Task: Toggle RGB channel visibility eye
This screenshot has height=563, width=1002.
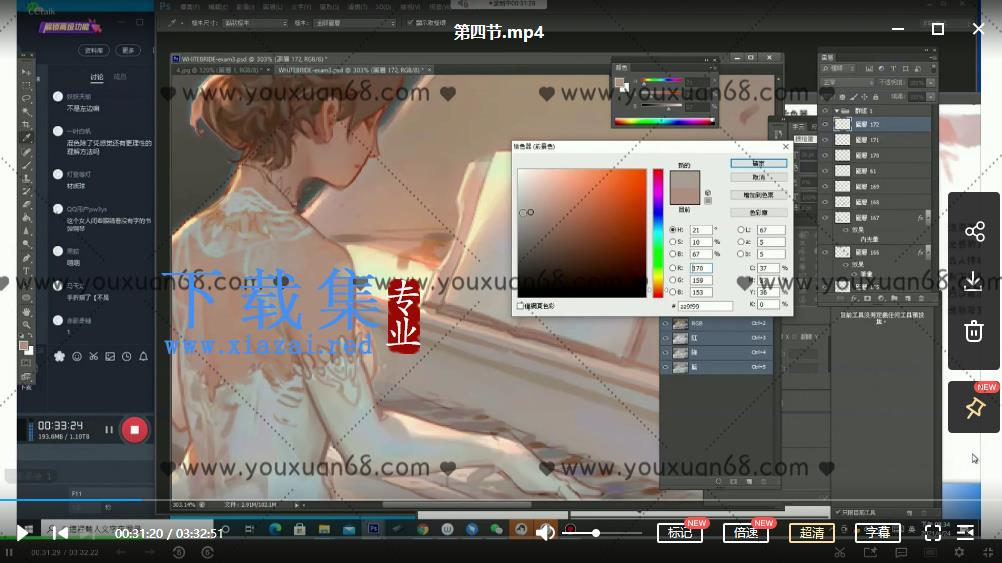Action: pyautogui.click(x=666, y=324)
